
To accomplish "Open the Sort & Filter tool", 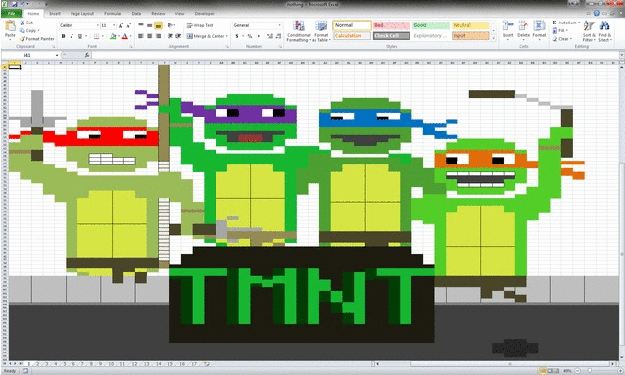I will pos(589,31).
